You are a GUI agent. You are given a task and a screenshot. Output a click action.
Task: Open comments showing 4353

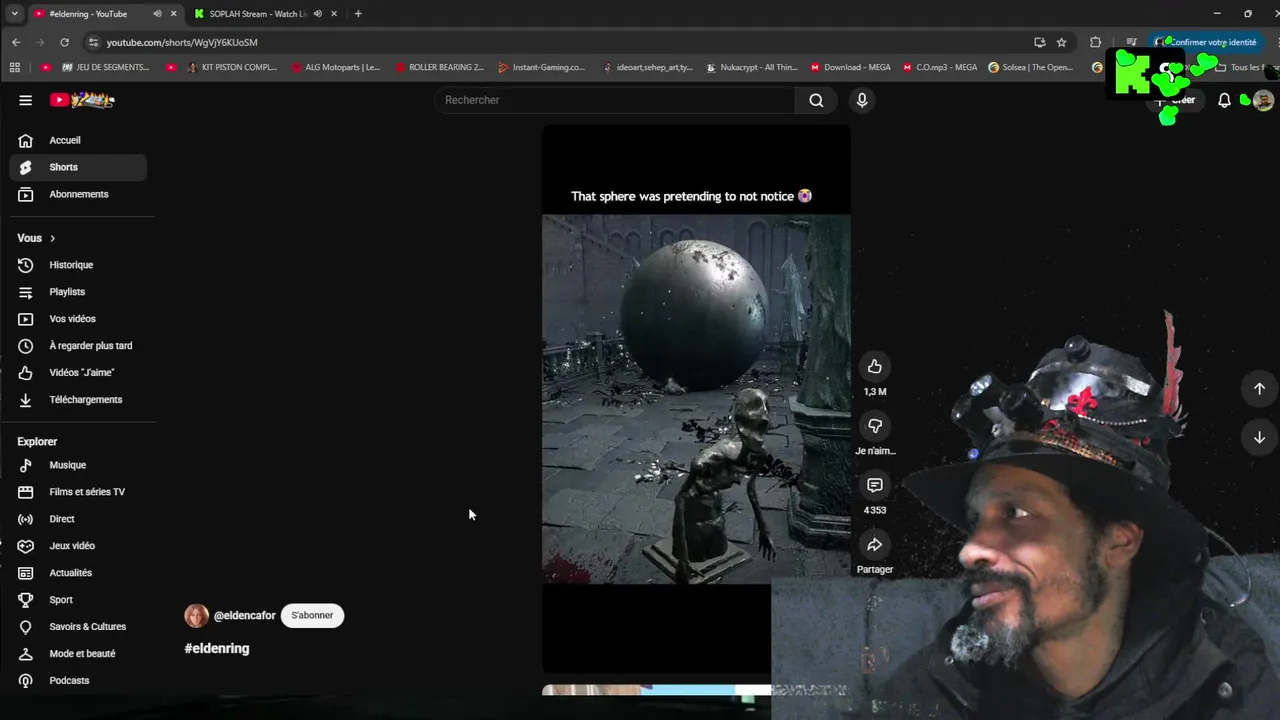coord(875,485)
